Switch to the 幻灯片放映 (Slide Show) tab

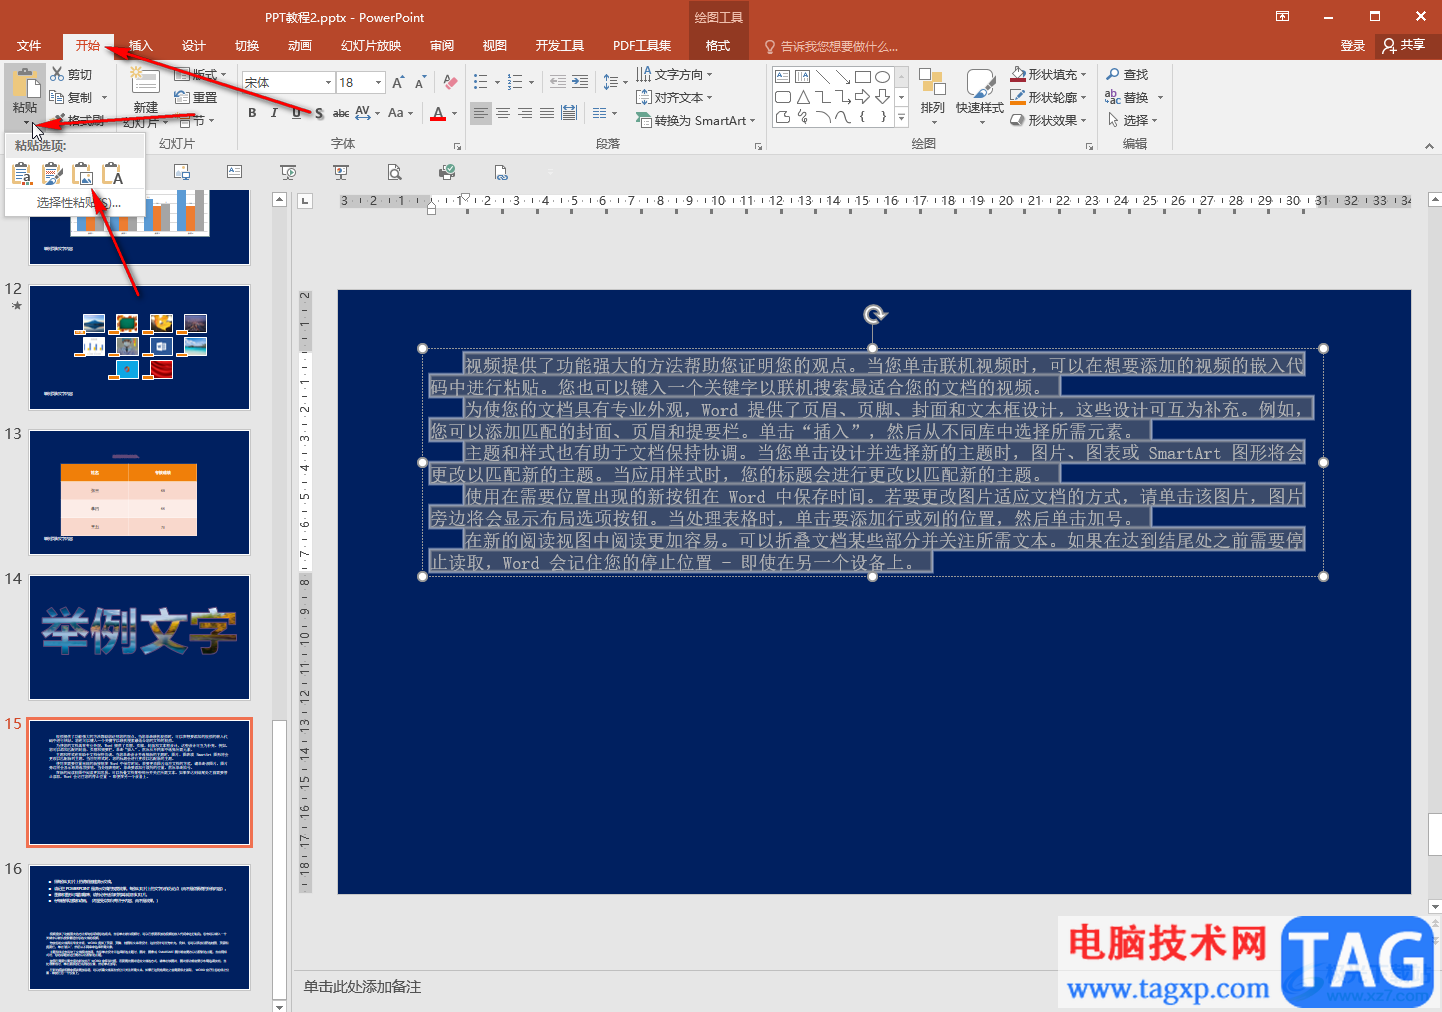point(371,45)
